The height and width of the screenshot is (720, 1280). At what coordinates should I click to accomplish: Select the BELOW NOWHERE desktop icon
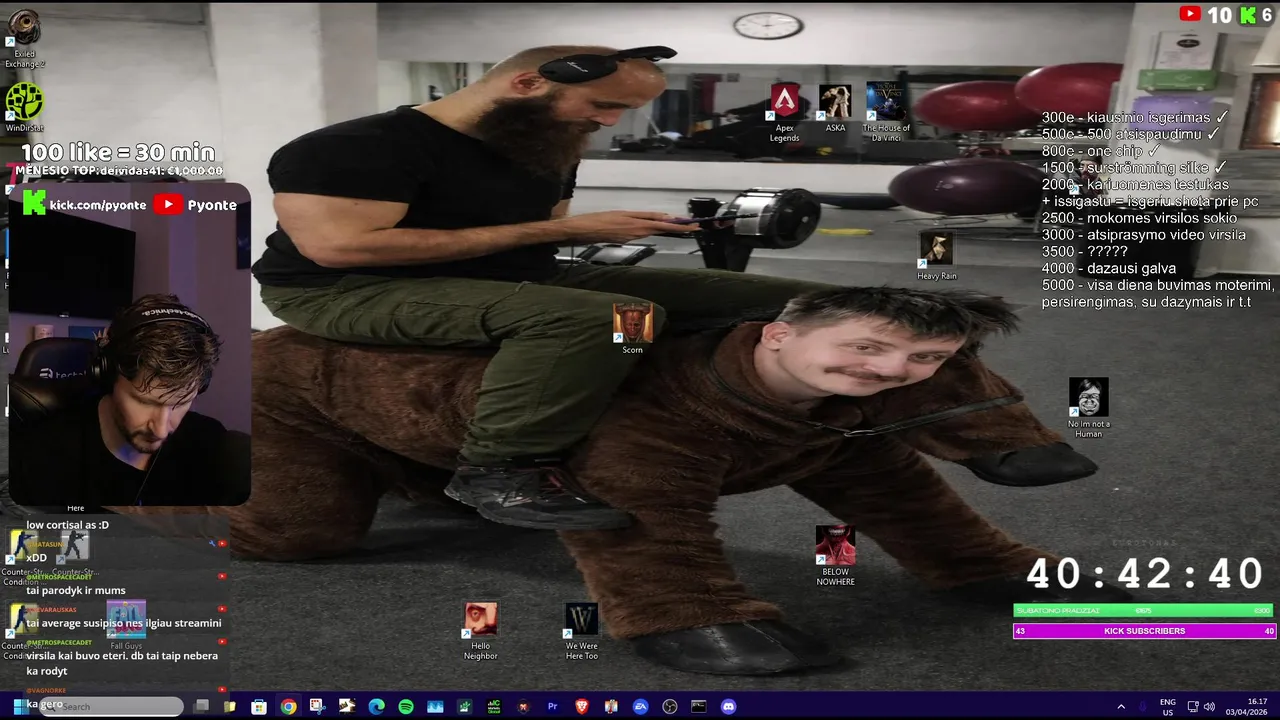coord(835,556)
